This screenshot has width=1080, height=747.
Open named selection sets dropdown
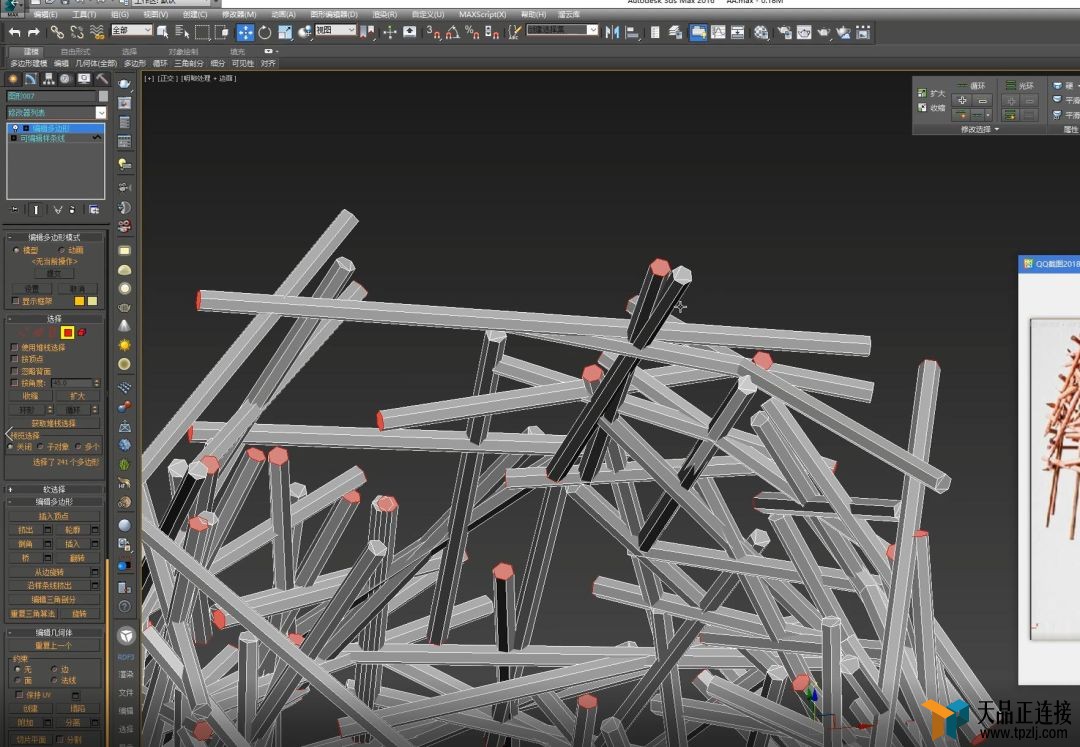pyautogui.click(x=563, y=30)
